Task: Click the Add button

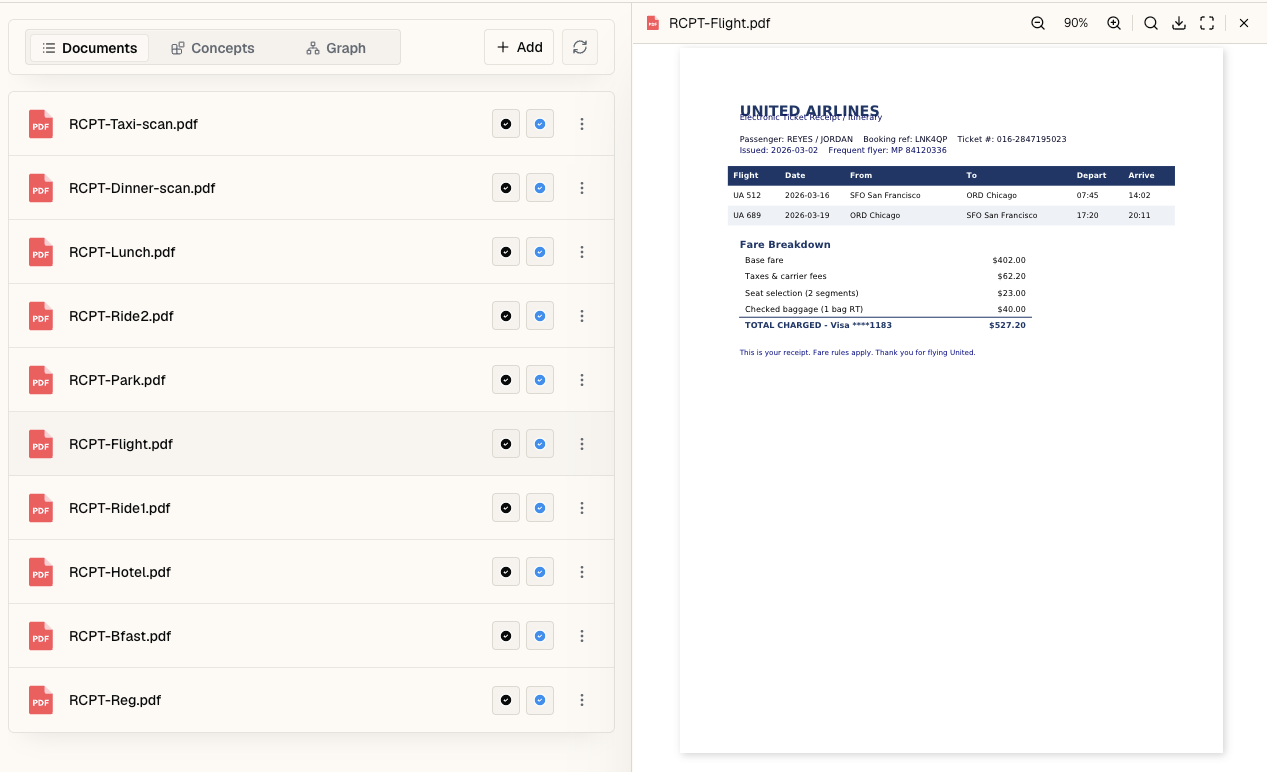Action: [519, 47]
